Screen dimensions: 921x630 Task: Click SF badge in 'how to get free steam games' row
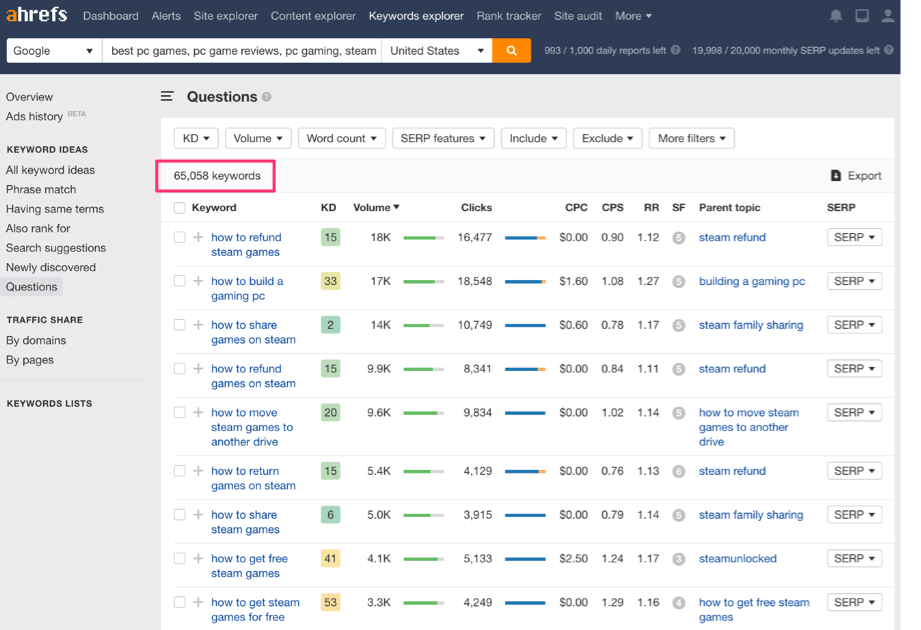point(678,559)
